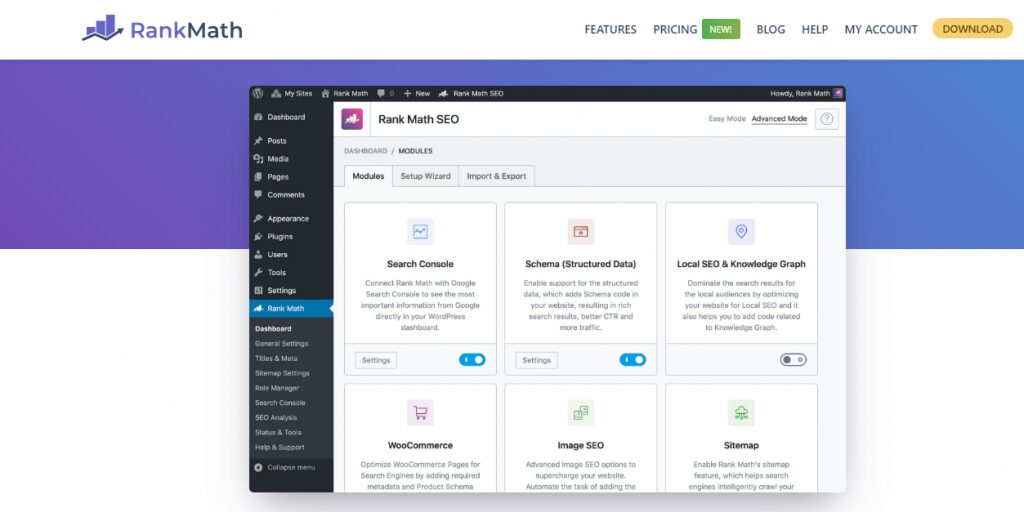Disable the Schema Structured Data toggle

click(x=633, y=360)
